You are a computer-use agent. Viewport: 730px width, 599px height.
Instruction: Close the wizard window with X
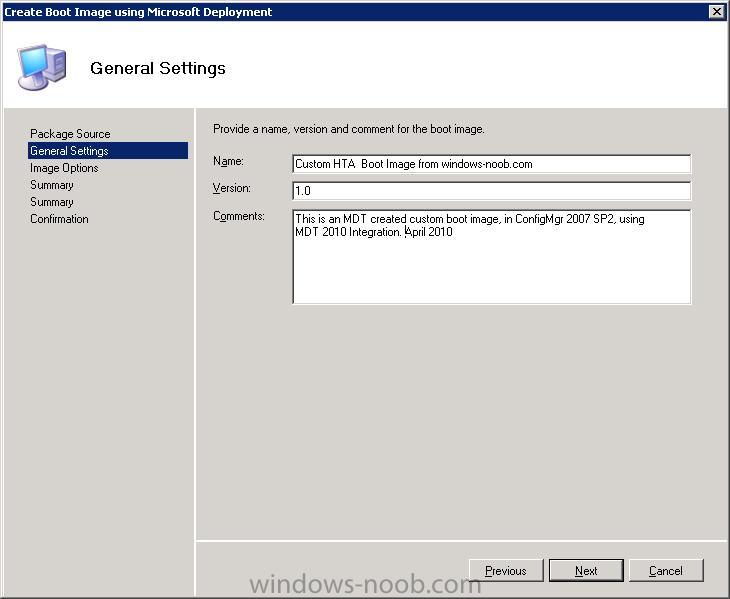717,12
